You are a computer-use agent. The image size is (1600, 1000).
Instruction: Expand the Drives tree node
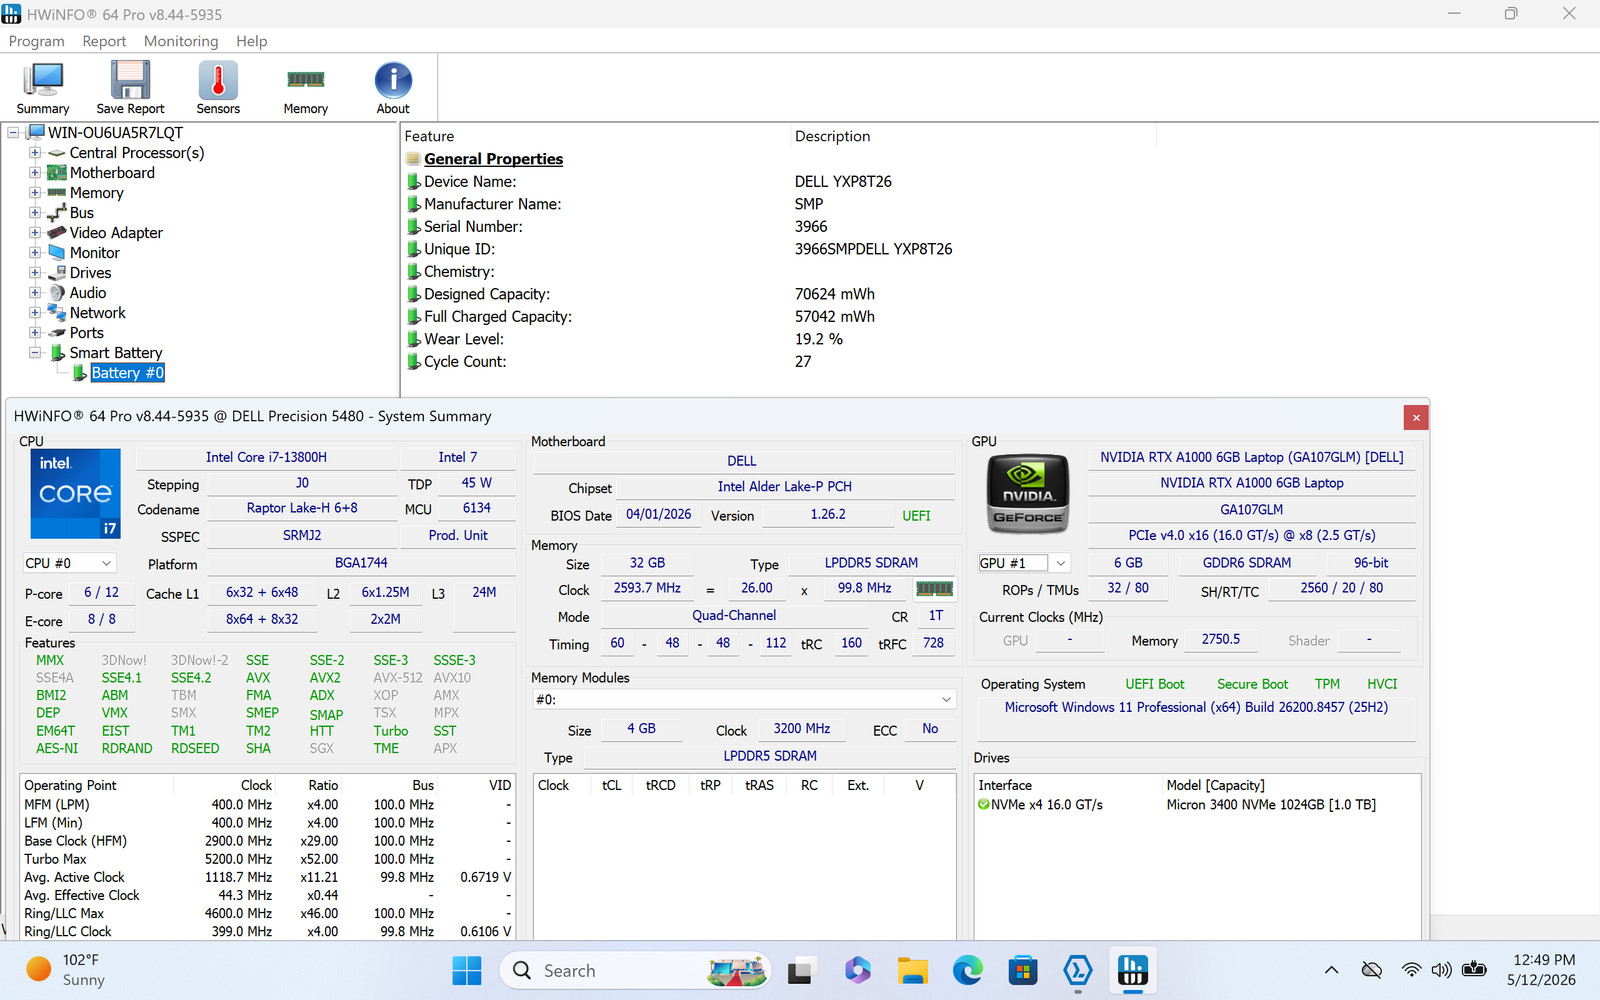tap(35, 273)
